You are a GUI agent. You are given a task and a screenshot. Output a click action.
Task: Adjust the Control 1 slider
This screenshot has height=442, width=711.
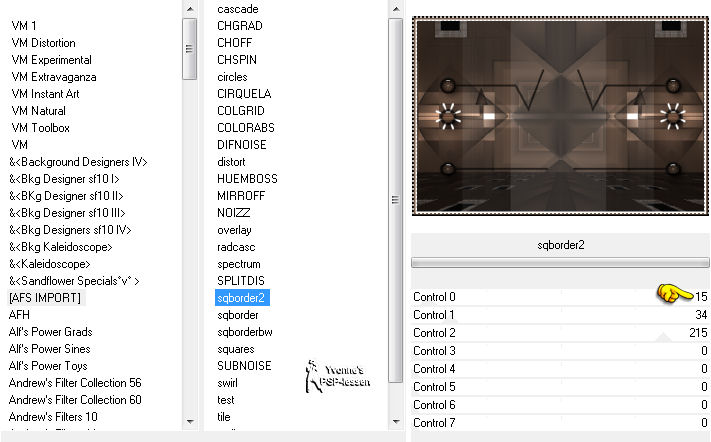[560, 315]
